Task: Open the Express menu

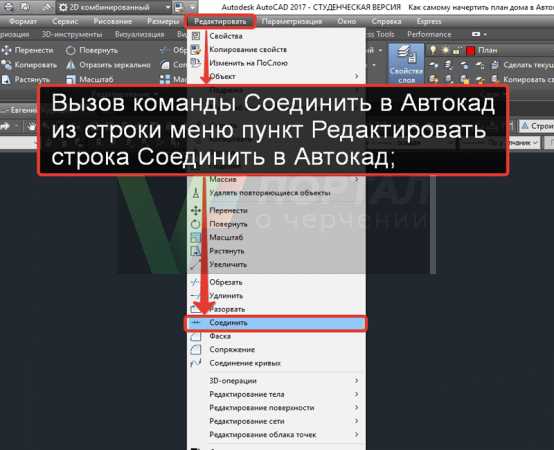Action: (429, 22)
